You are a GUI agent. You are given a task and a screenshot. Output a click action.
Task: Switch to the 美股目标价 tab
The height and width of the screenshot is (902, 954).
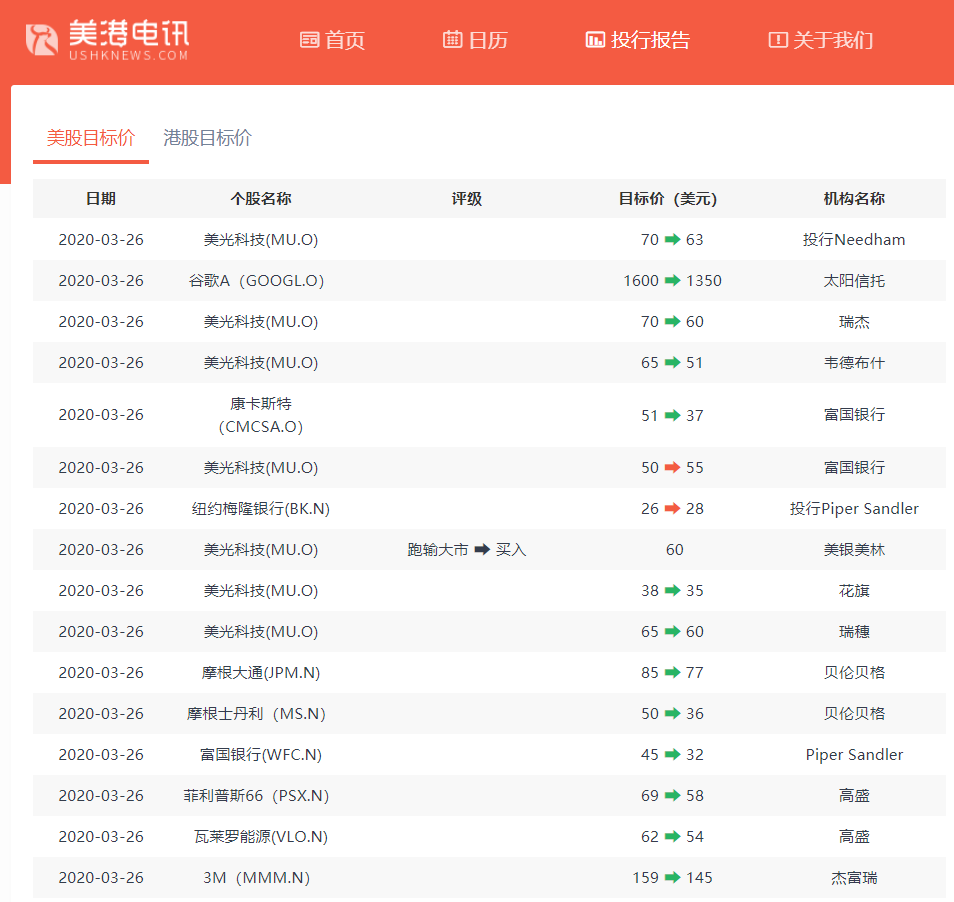91,138
